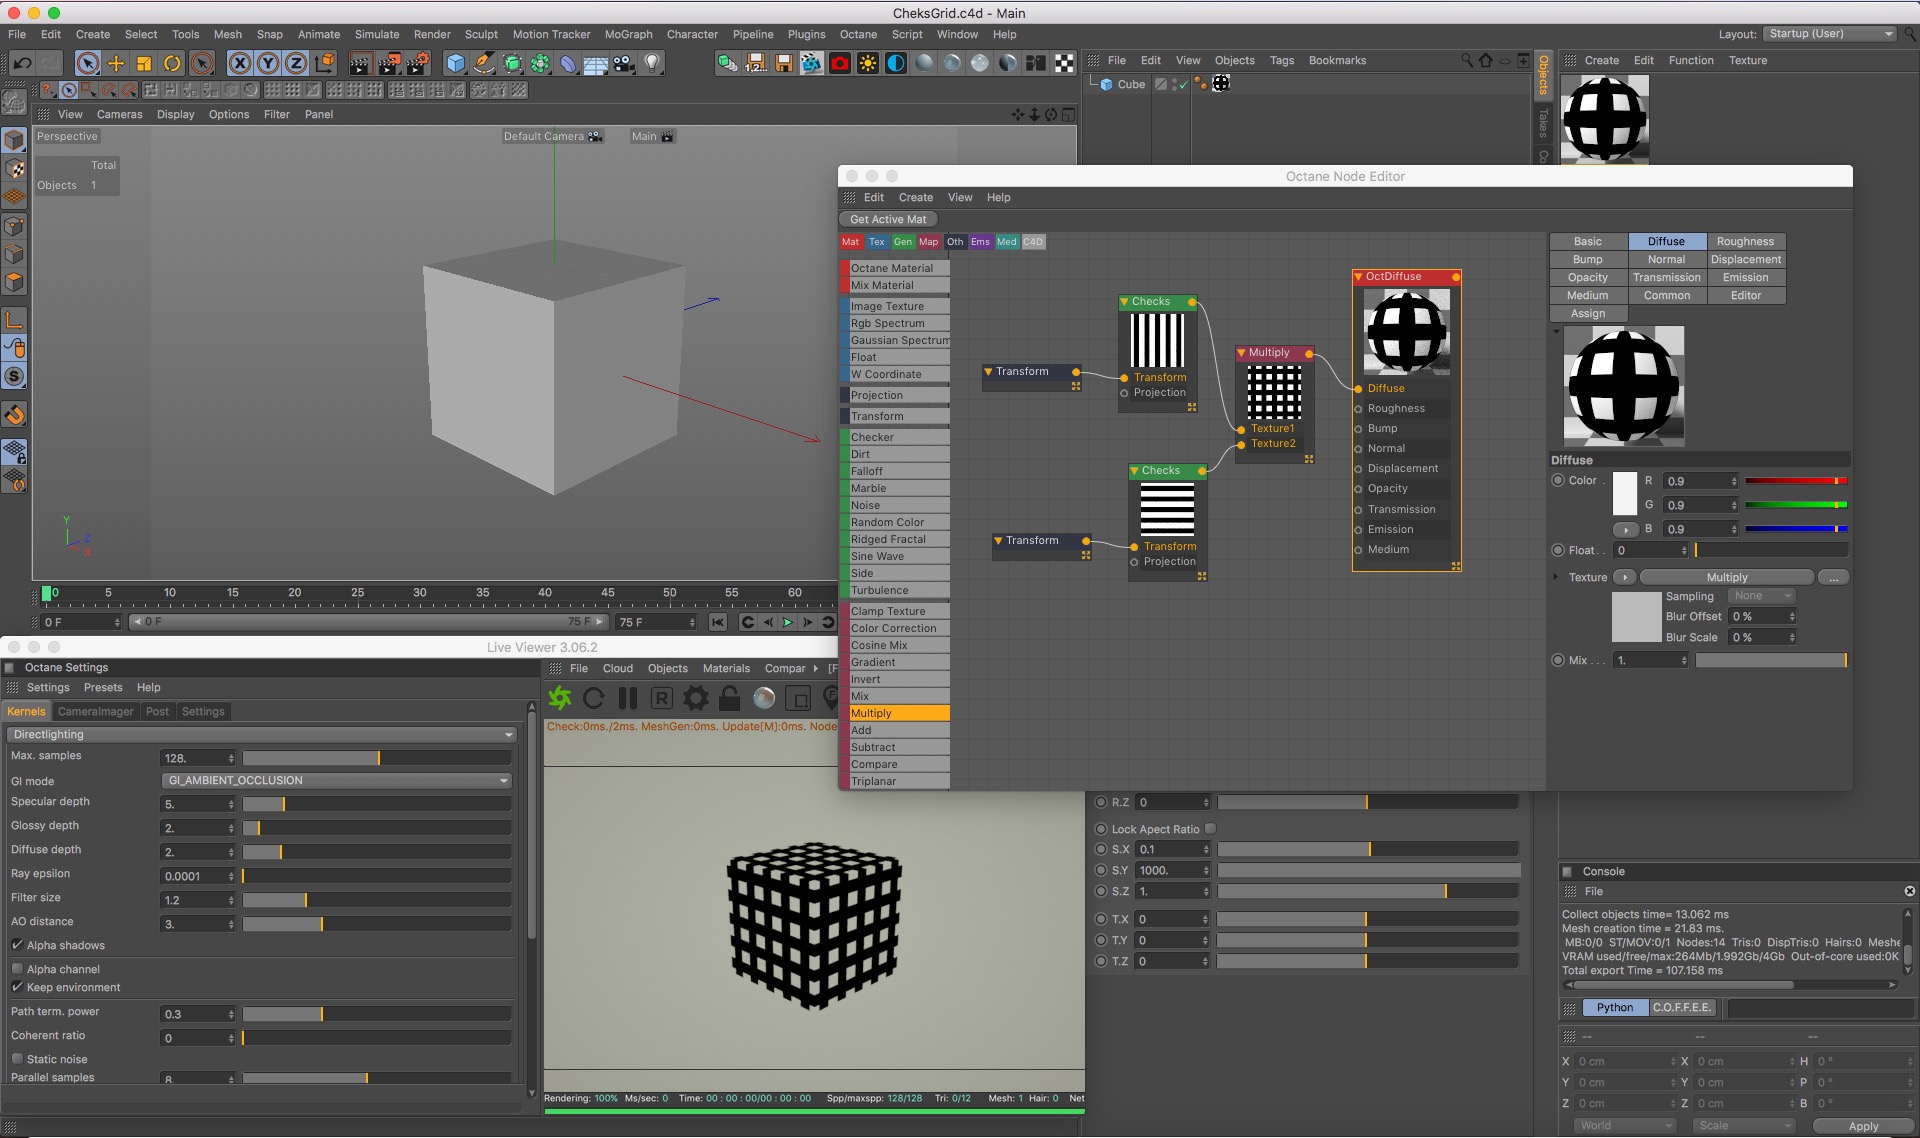Click the Roughness material channel button
The image size is (1920, 1138).
[x=1745, y=241]
